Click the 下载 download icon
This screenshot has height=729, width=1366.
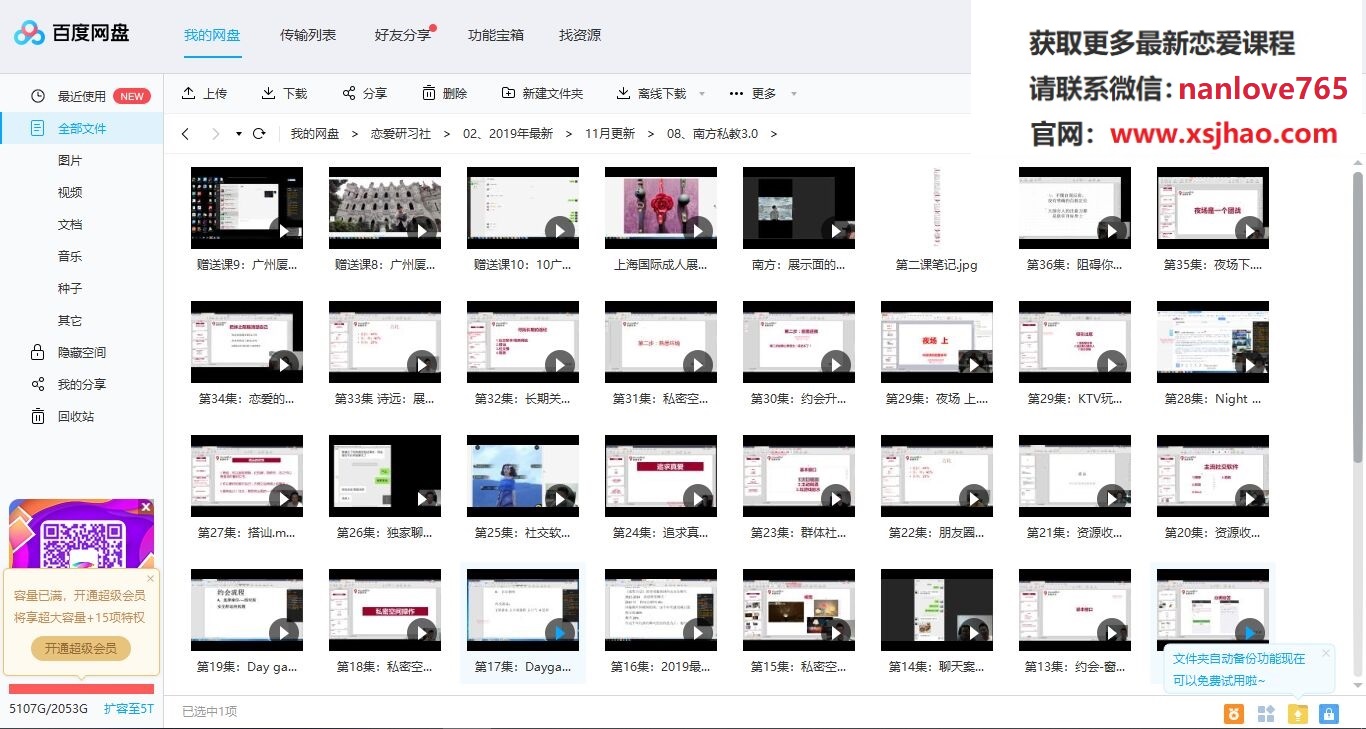268,93
